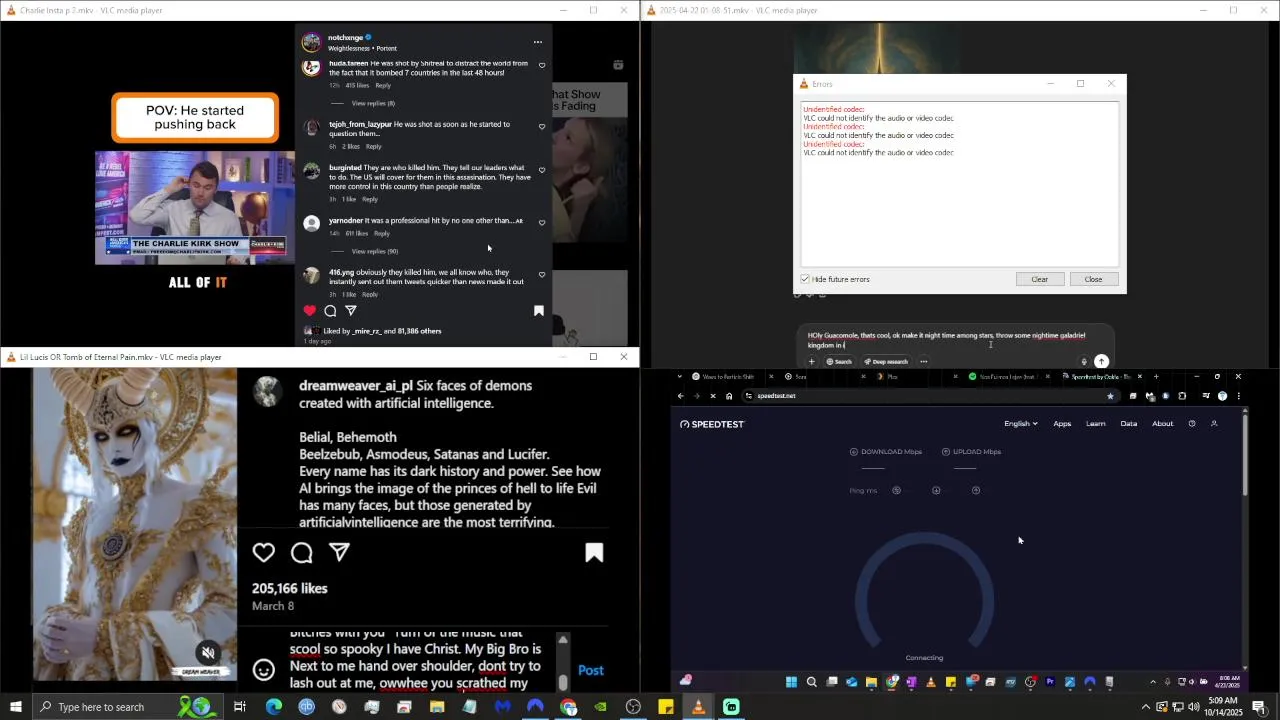This screenshot has width=1280, height=720.
Task: Like the tejoh_from_lazypur comment
Action: click(x=542, y=127)
